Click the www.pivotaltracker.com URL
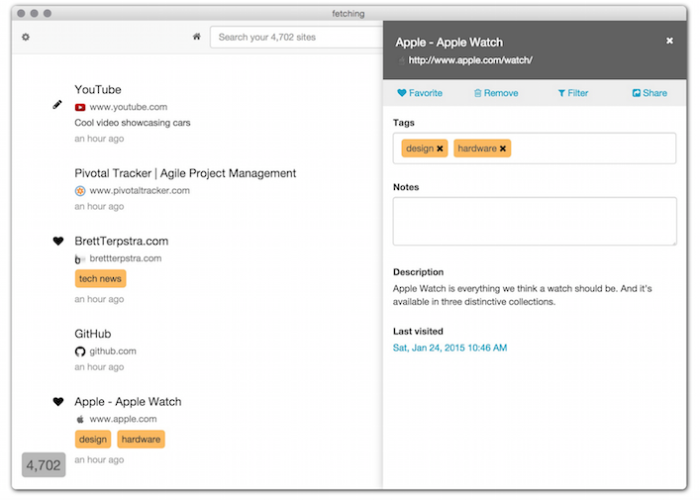 [140, 191]
